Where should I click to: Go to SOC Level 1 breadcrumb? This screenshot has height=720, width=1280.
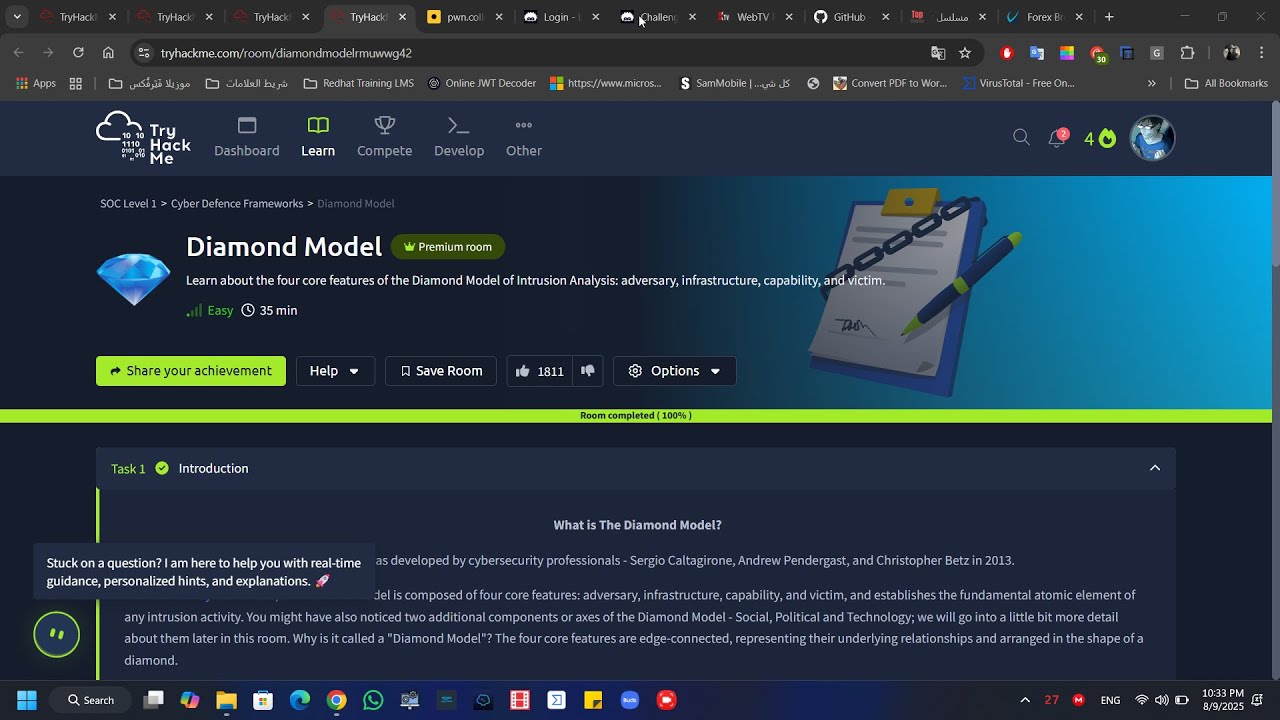128,204
